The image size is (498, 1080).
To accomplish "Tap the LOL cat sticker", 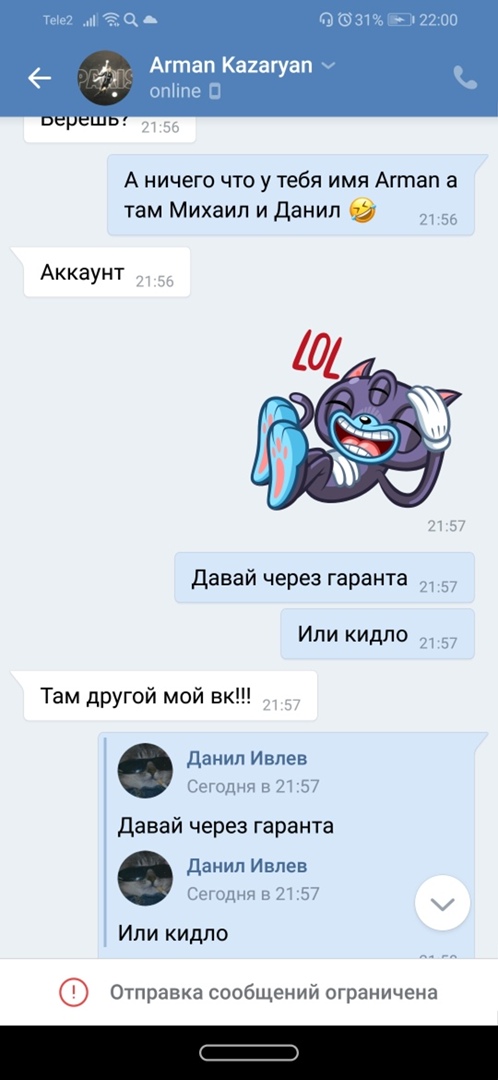I will point(356,423).
